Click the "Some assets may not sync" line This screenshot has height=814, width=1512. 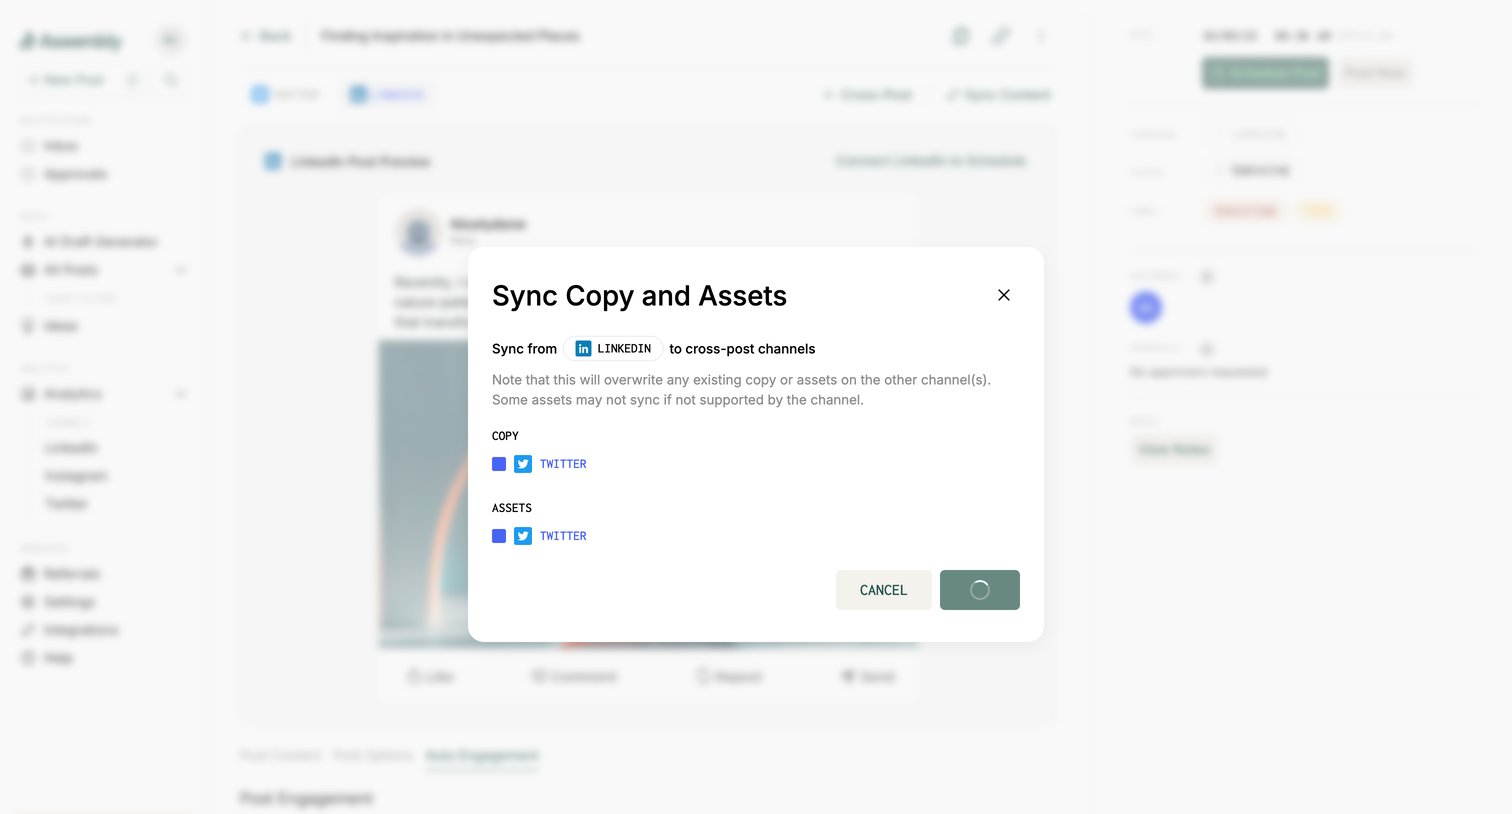click(x=678, y=400)
